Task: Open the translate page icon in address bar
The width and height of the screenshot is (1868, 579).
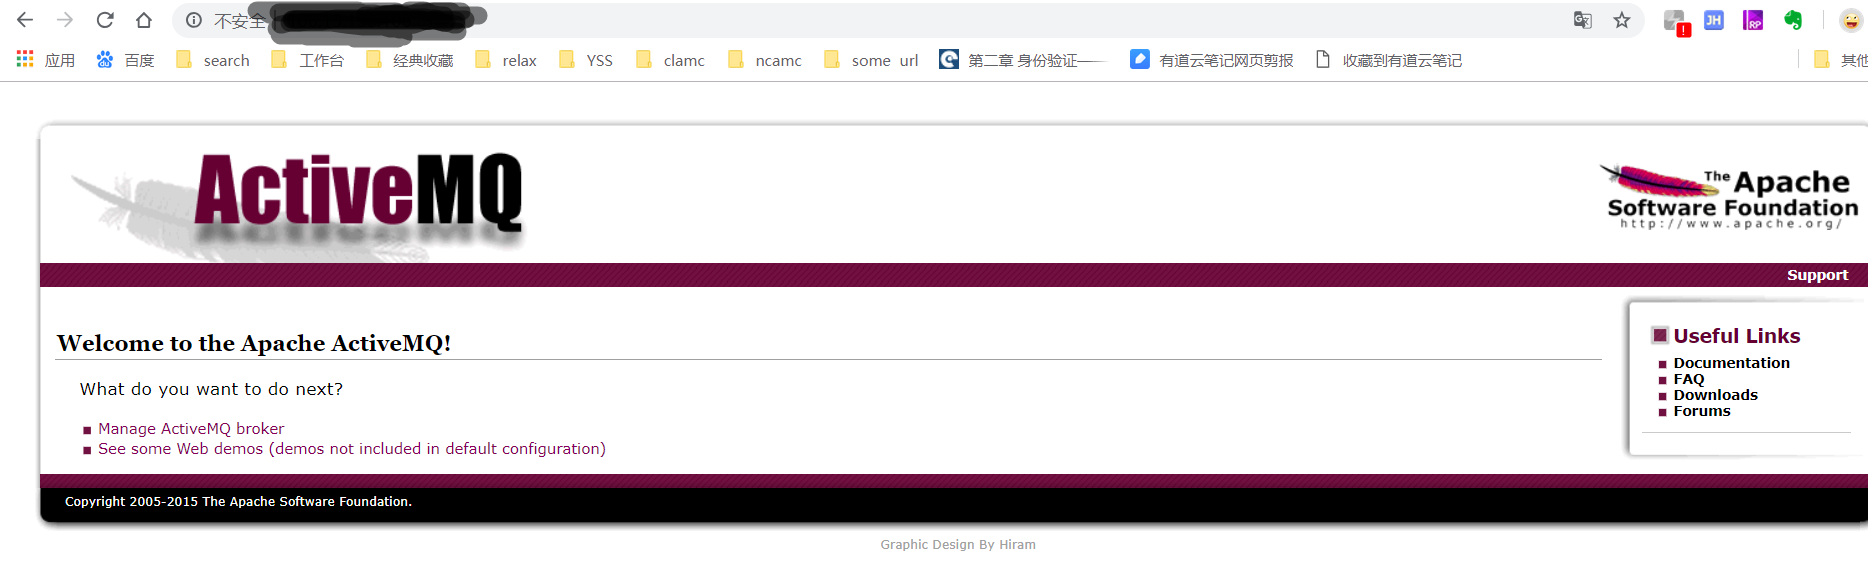Action: pos(1582,20)
